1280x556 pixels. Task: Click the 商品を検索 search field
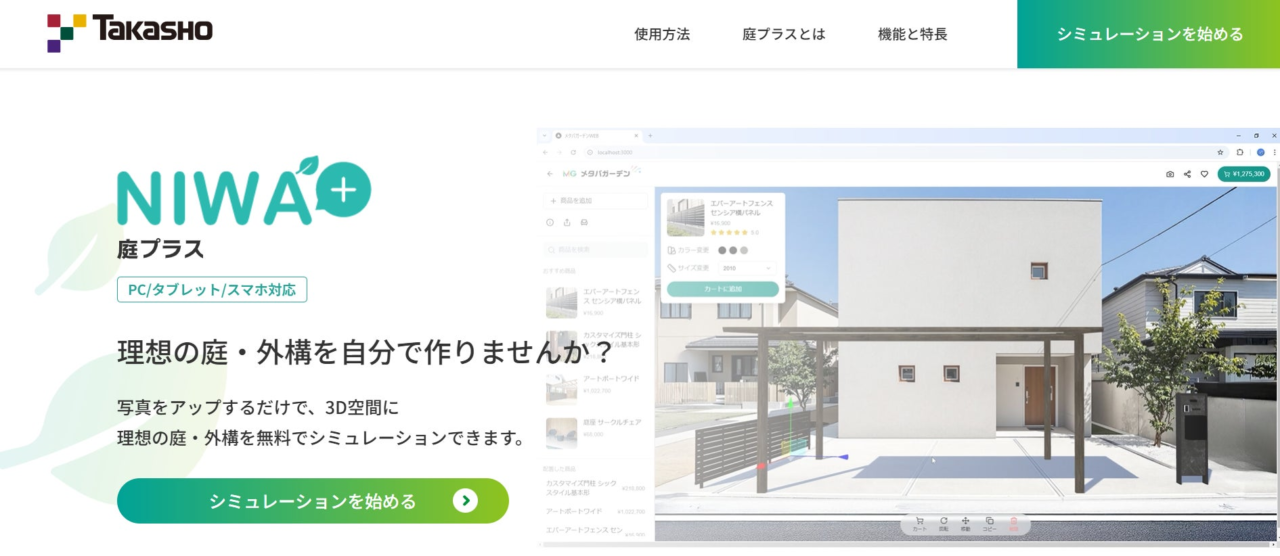[596, 249]
